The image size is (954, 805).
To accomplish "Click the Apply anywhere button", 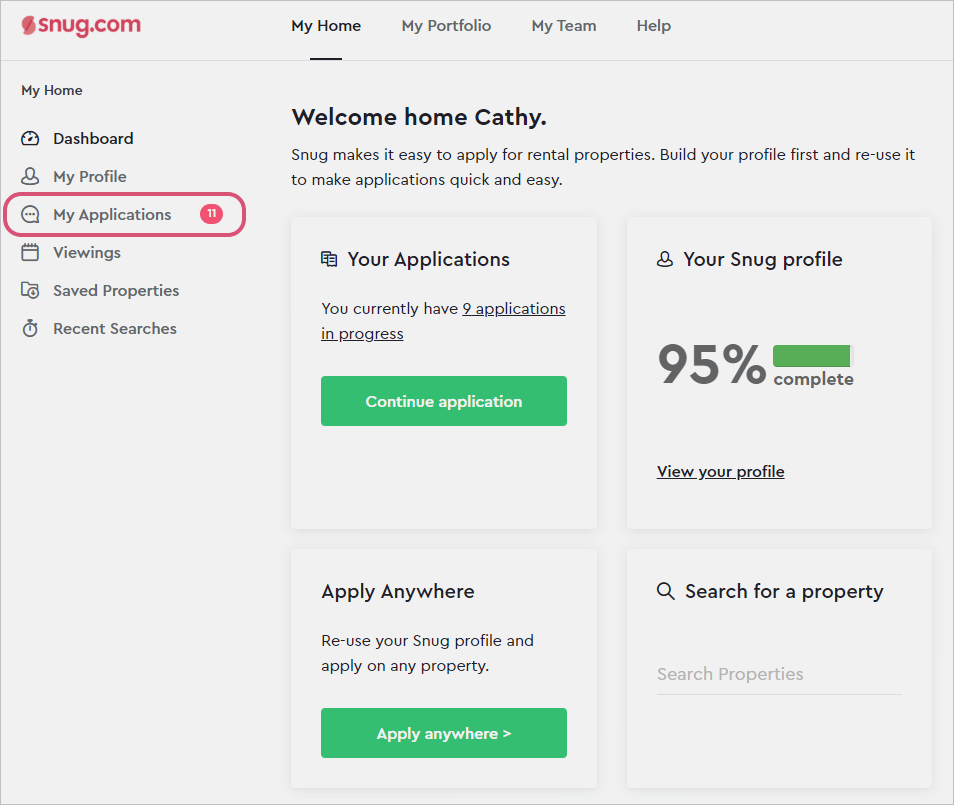I will 444,733.
